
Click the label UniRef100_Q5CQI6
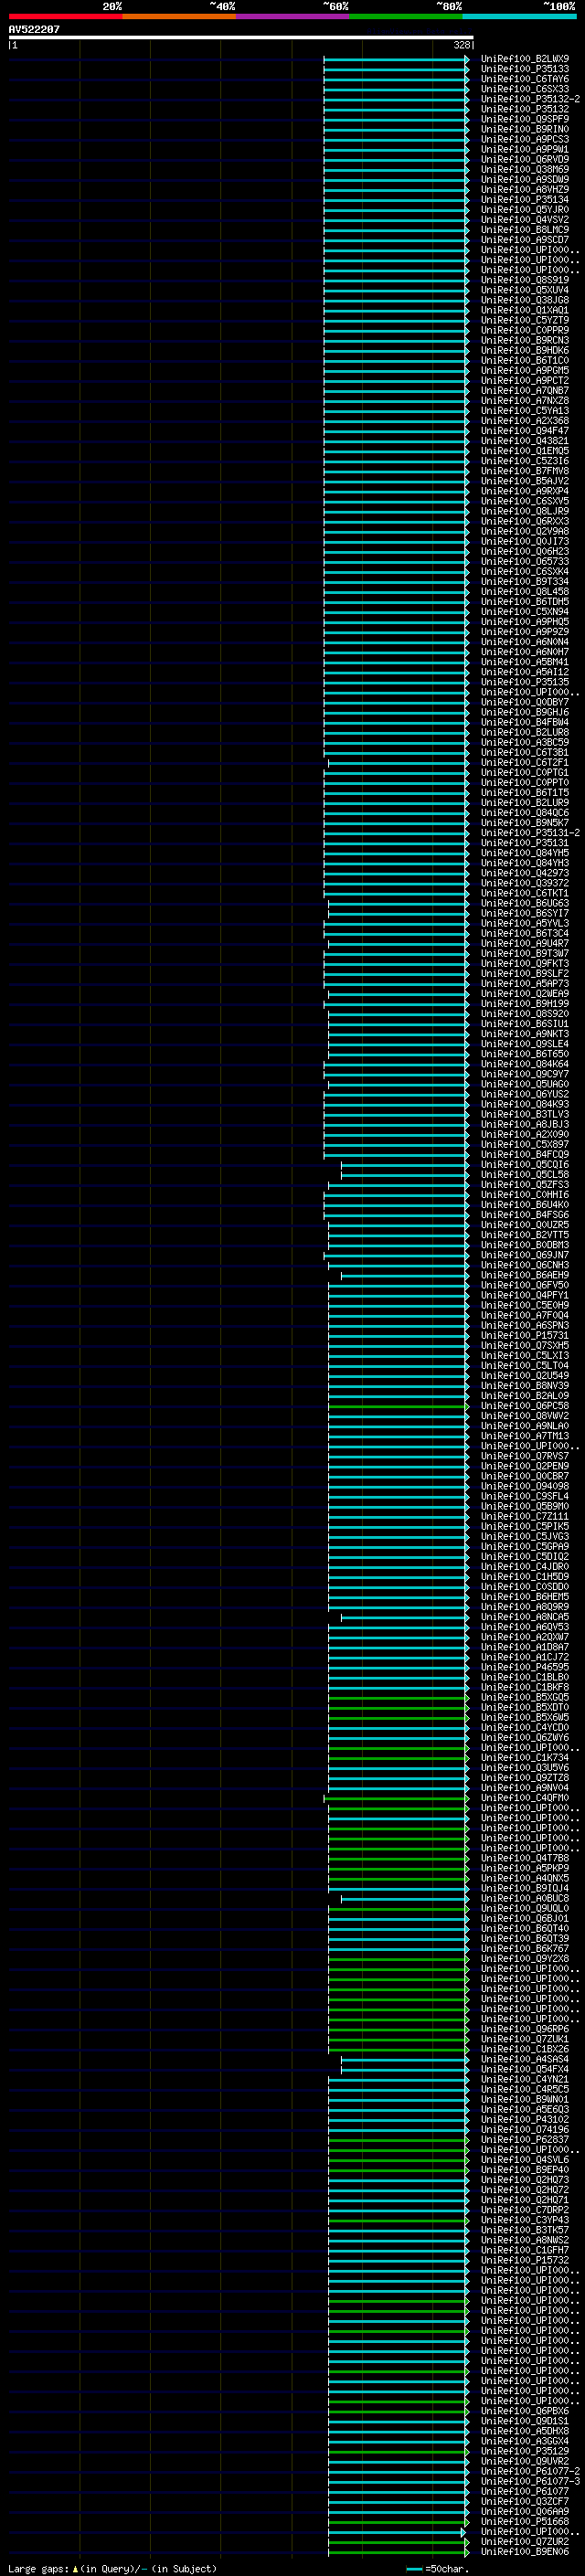coord(524,1165)
